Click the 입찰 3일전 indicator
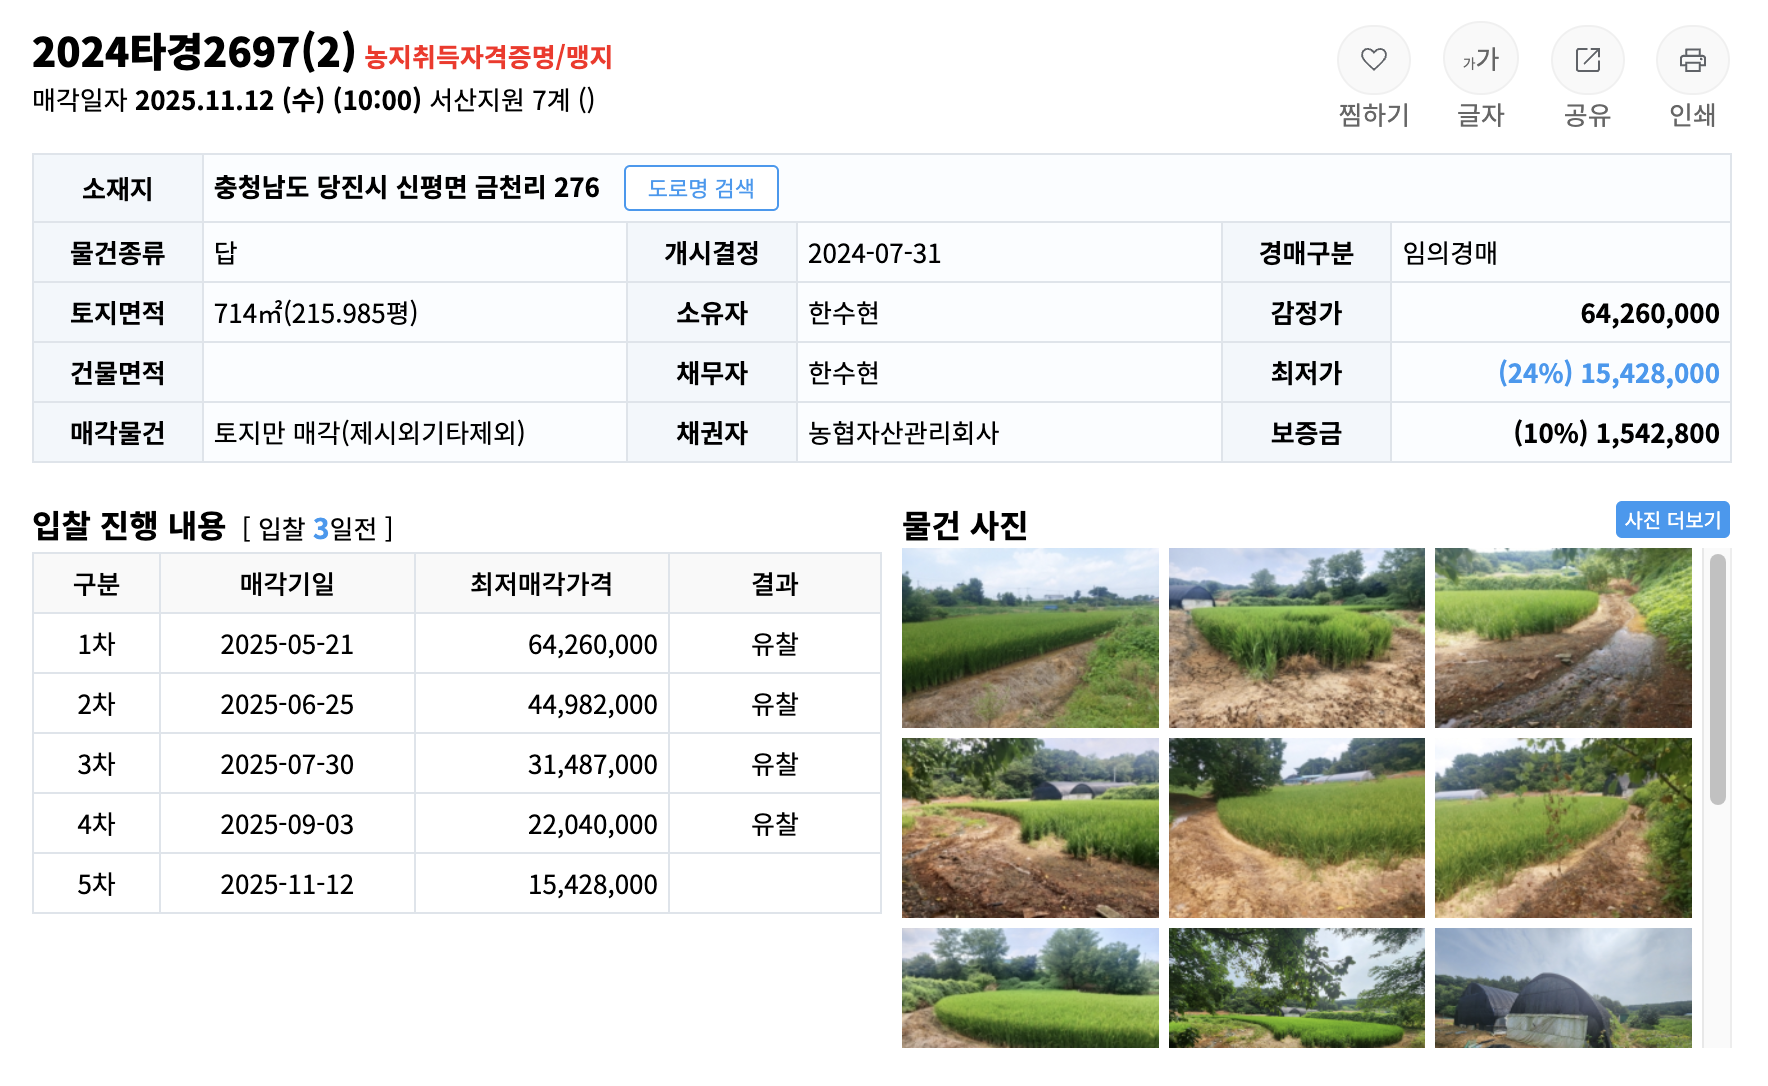Screen dimensions: 1768x1086 318,528
